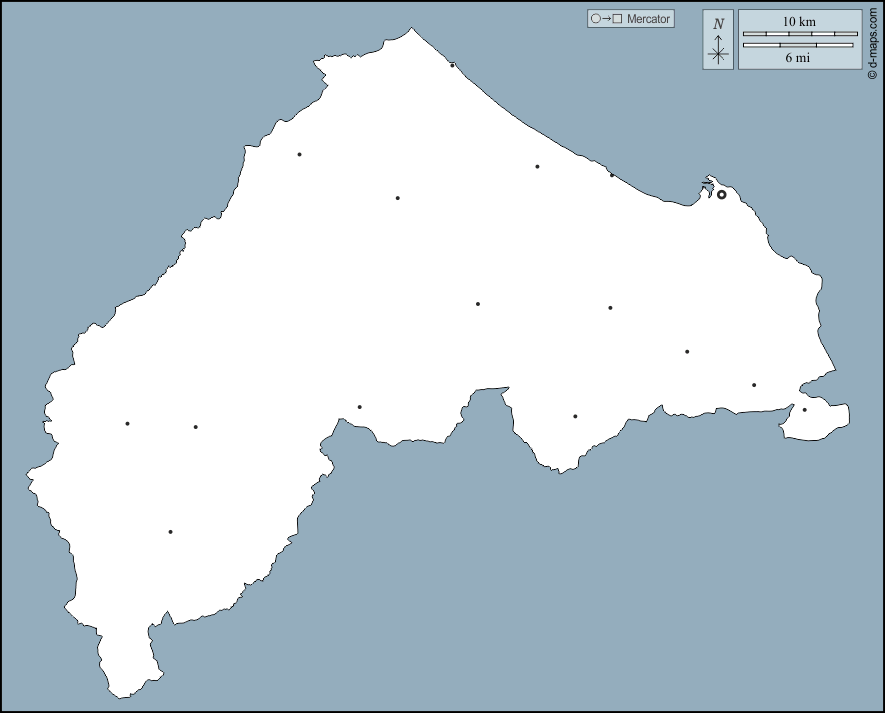Screen dimensions: 885x713
Task: Click the circle-to-square projection icon
Action: [x=606, y=19]
